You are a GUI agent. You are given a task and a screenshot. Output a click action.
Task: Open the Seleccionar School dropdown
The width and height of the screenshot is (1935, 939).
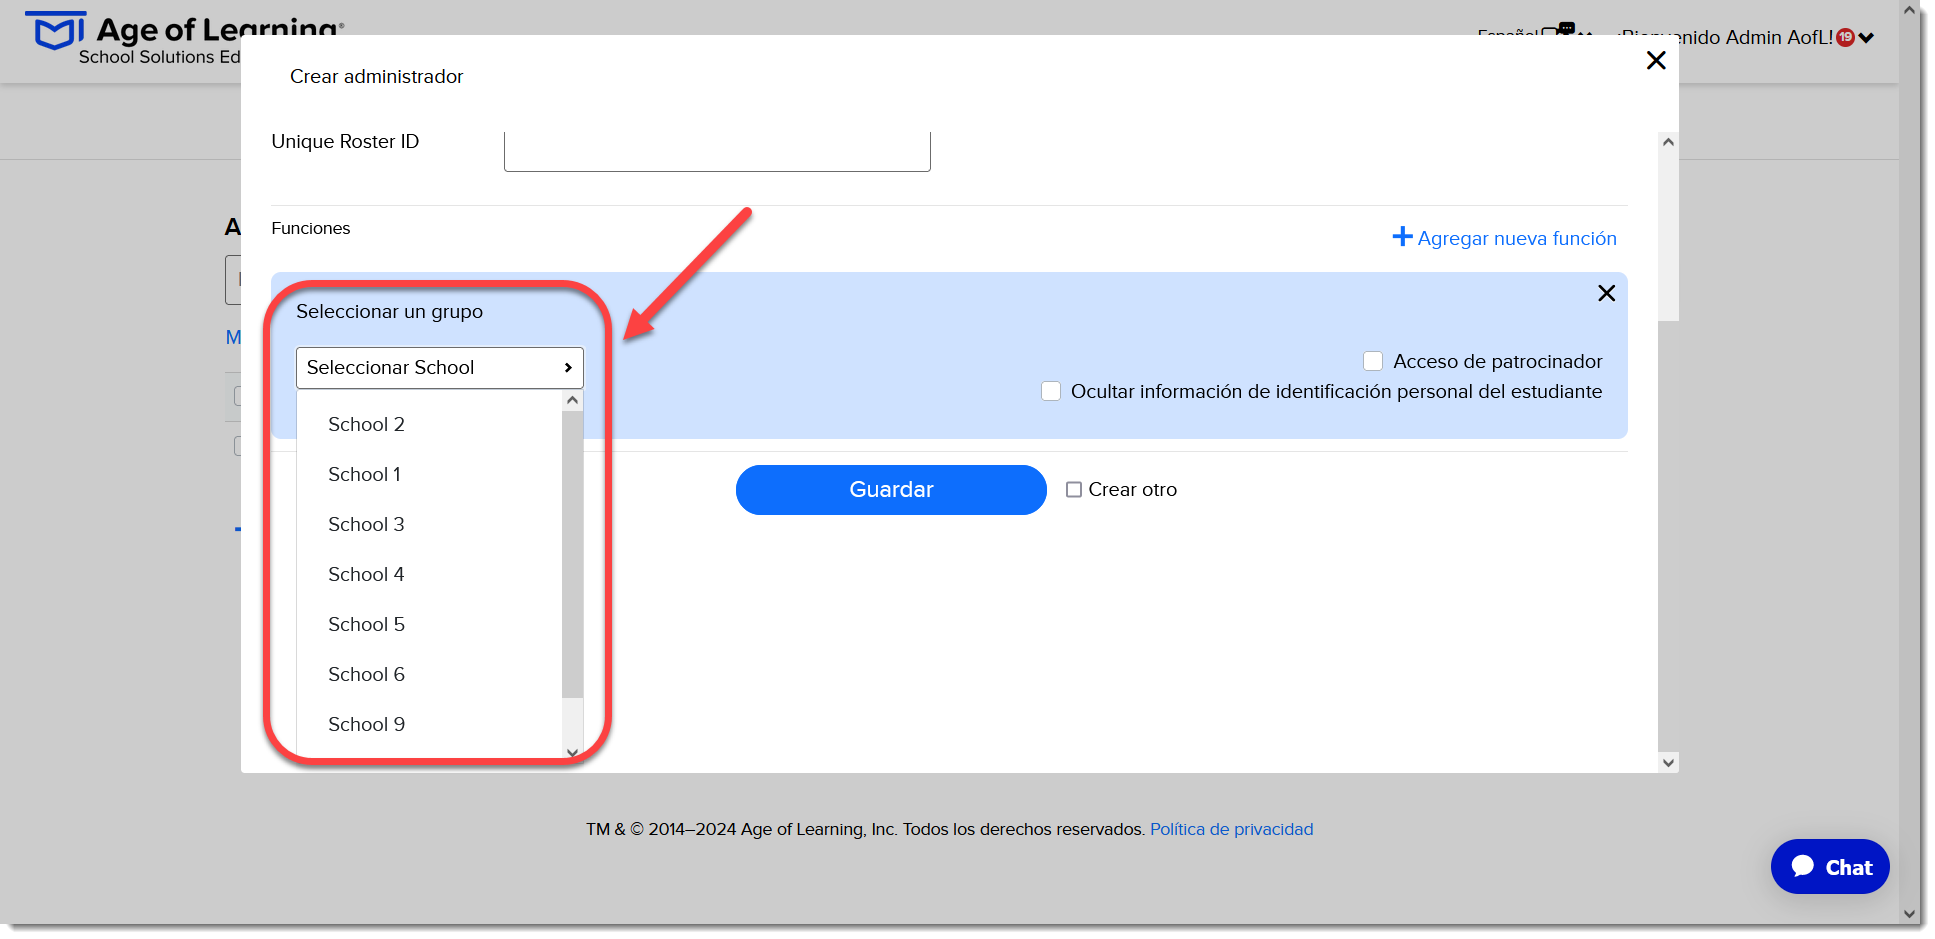(440, 368)
